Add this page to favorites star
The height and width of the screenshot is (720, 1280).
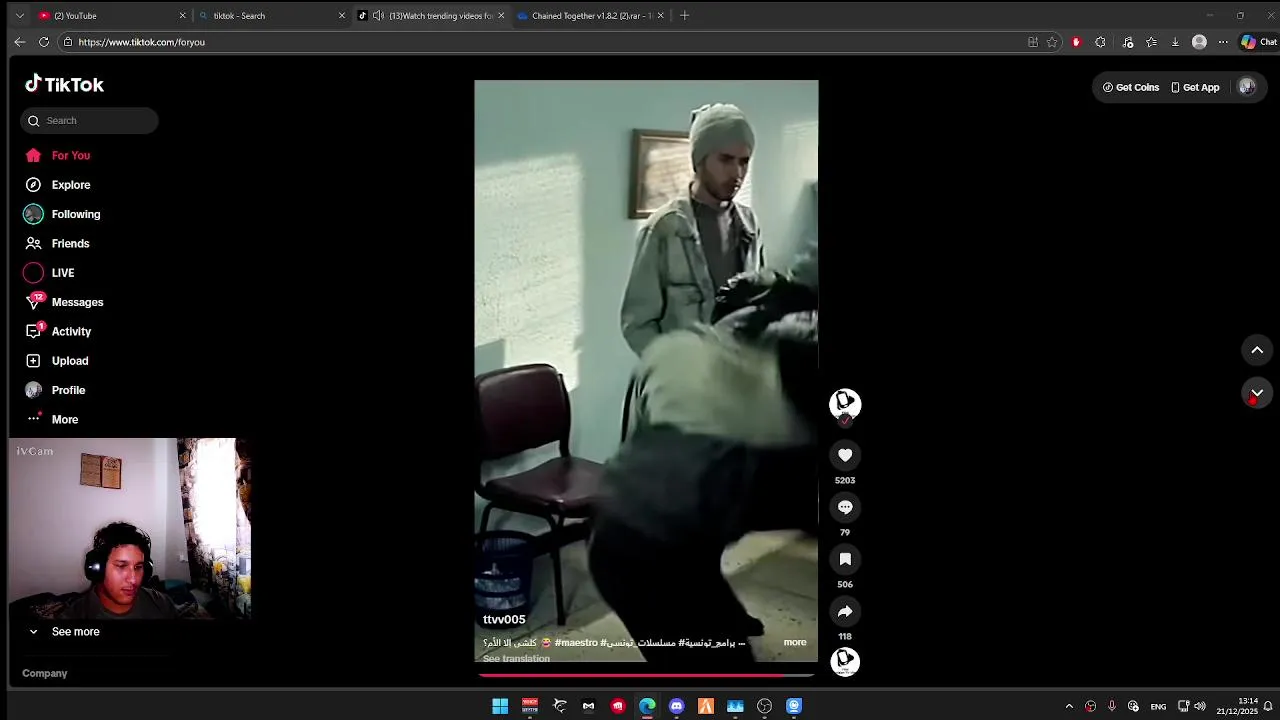(1052, 42)
